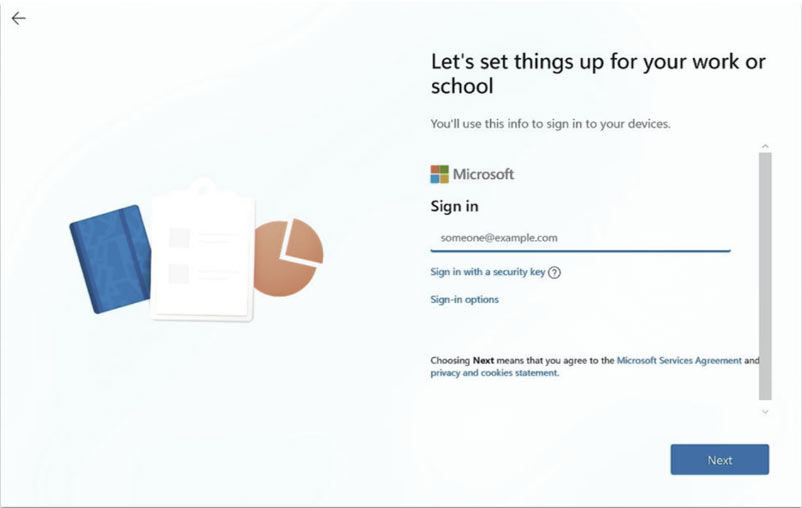802x508 pixels.
Task: Focus the someone@example.com email field
Action: click(580, 238)
